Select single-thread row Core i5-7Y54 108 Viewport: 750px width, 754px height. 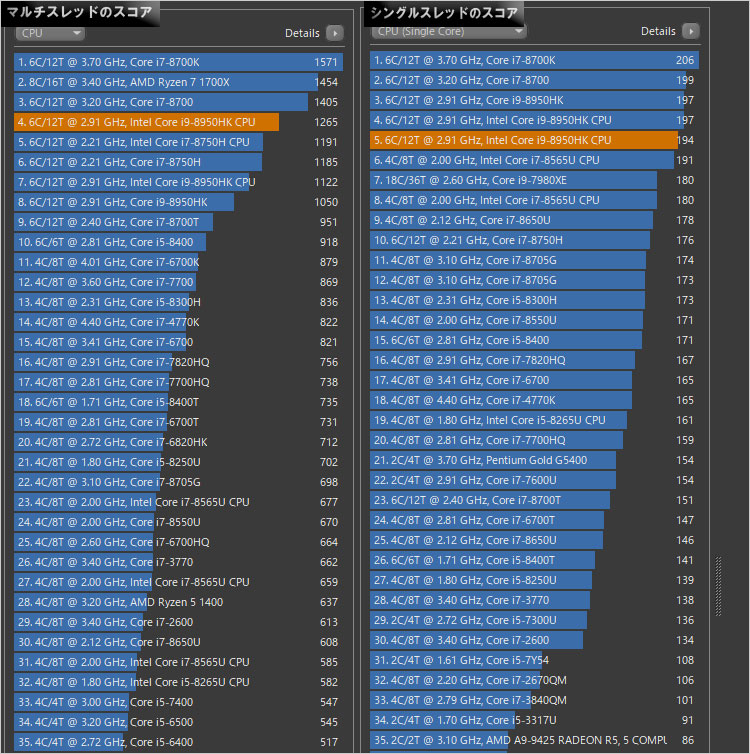tap(535, 660)
